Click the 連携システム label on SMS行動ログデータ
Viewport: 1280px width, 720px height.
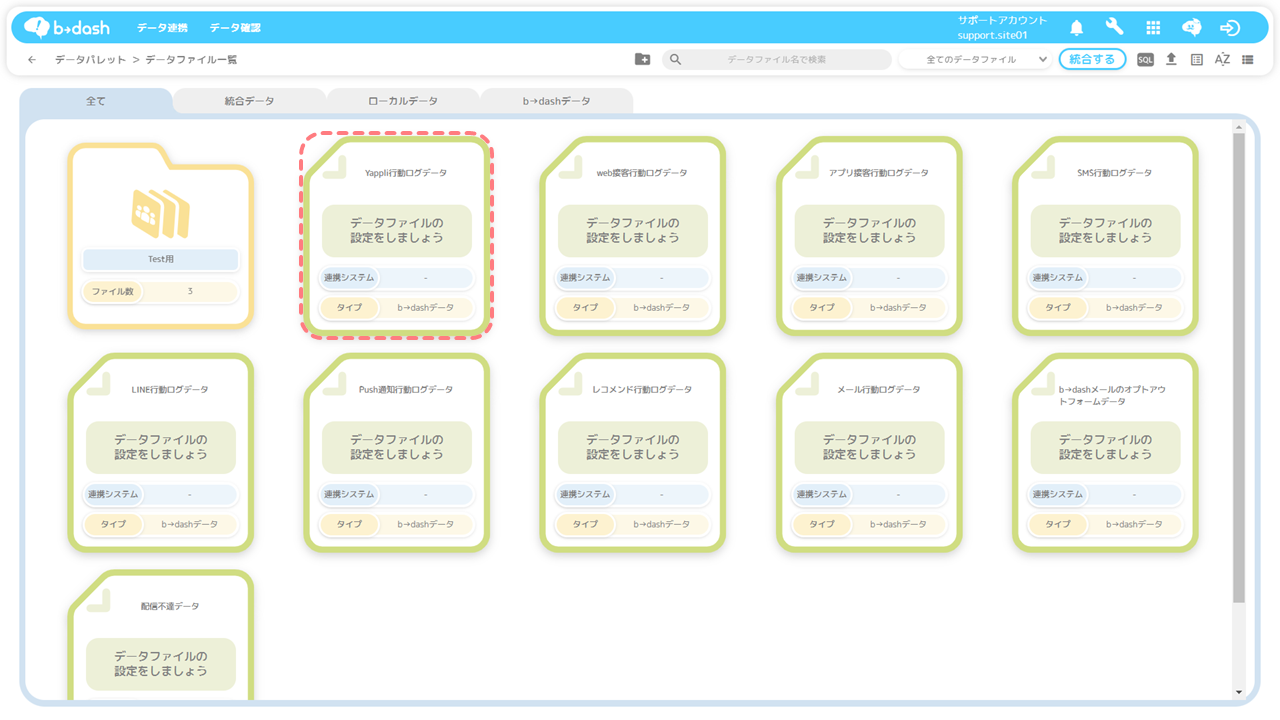point(1058,278)
